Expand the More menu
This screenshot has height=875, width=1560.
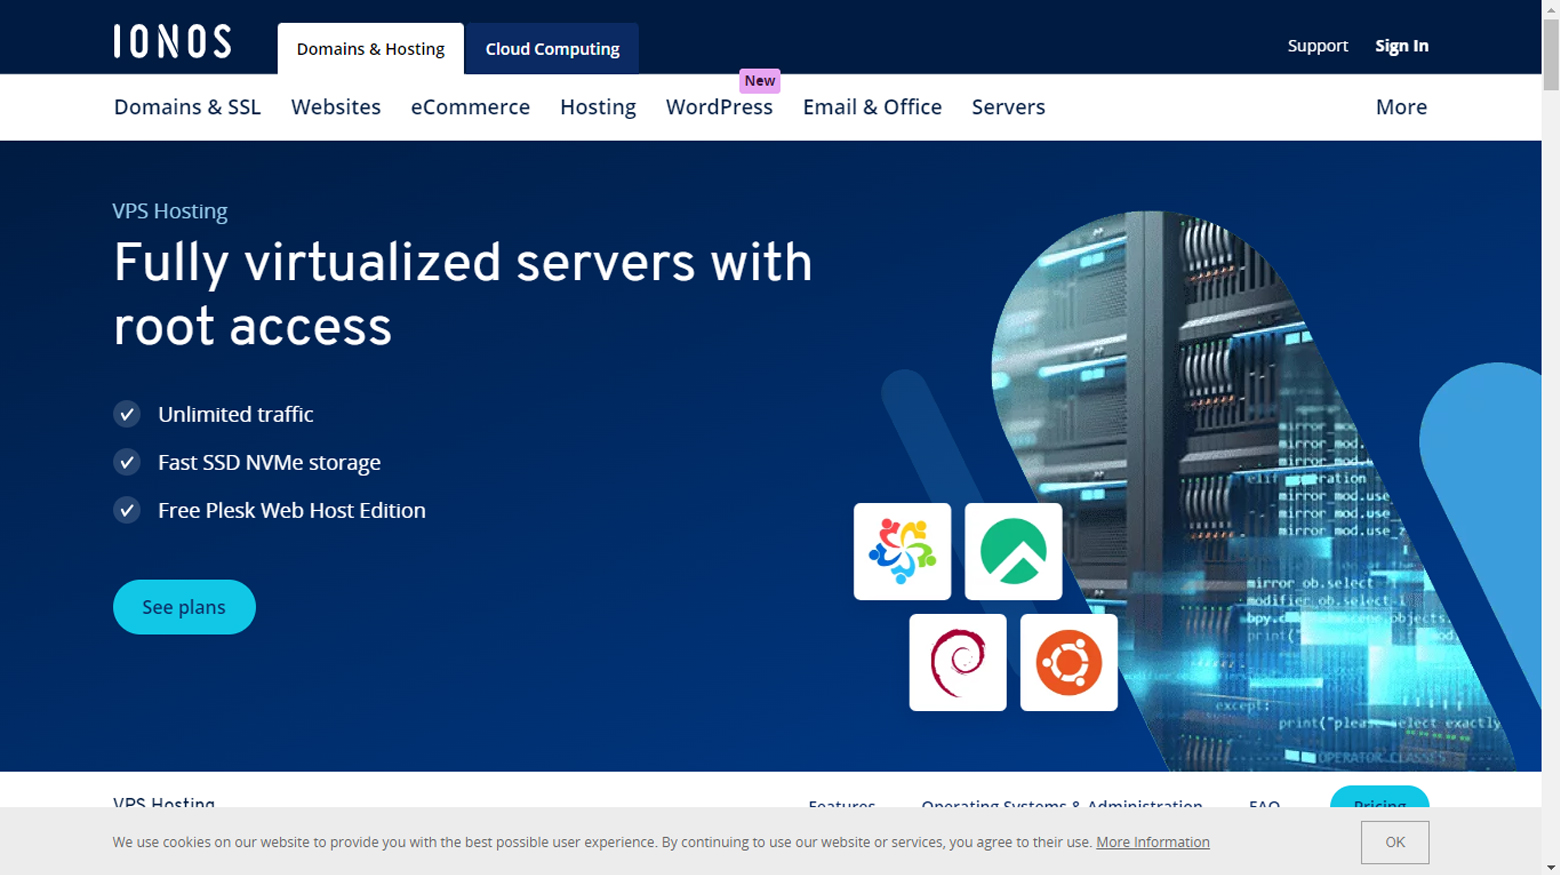1401,107
